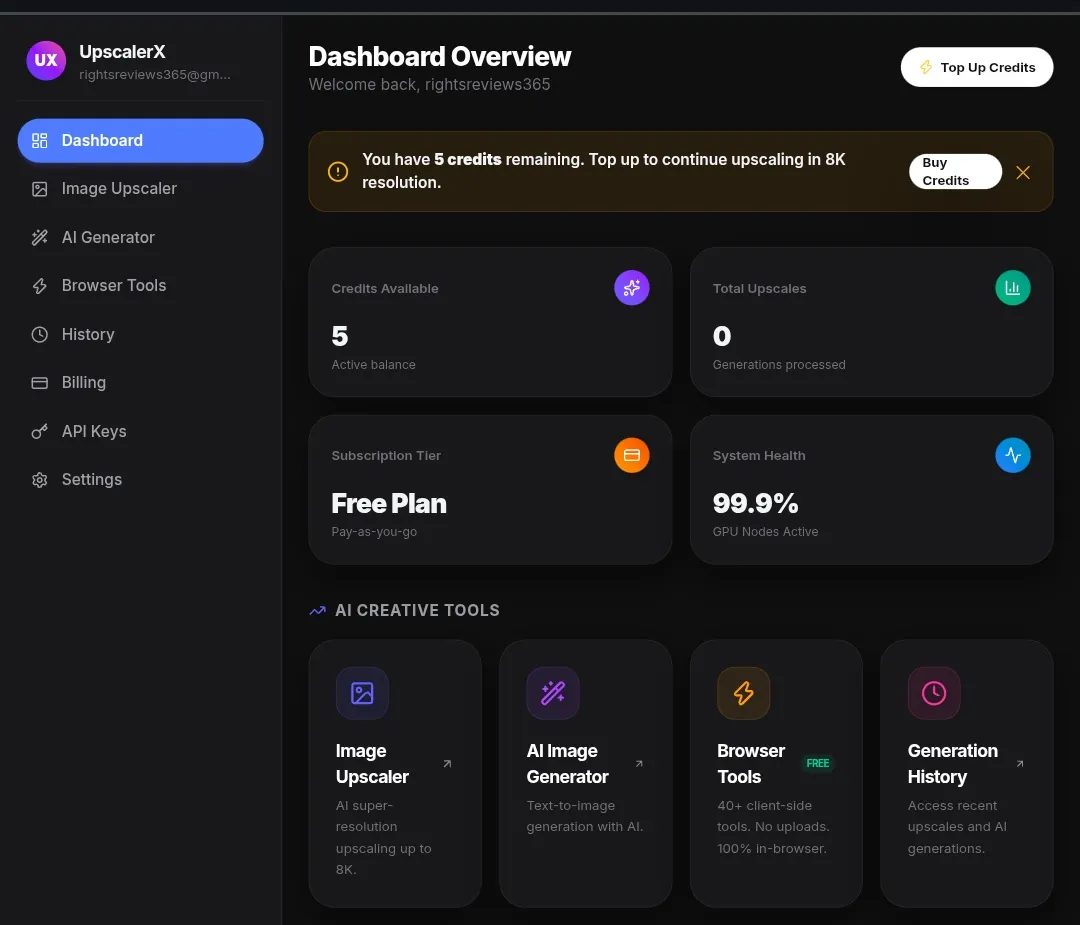Click the Credits Available label

(385, 289)
